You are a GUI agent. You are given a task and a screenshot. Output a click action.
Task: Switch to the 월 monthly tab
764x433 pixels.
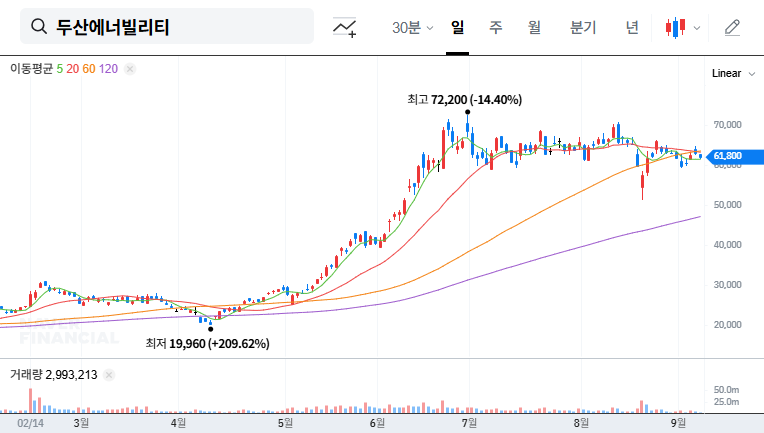(534, 27)
